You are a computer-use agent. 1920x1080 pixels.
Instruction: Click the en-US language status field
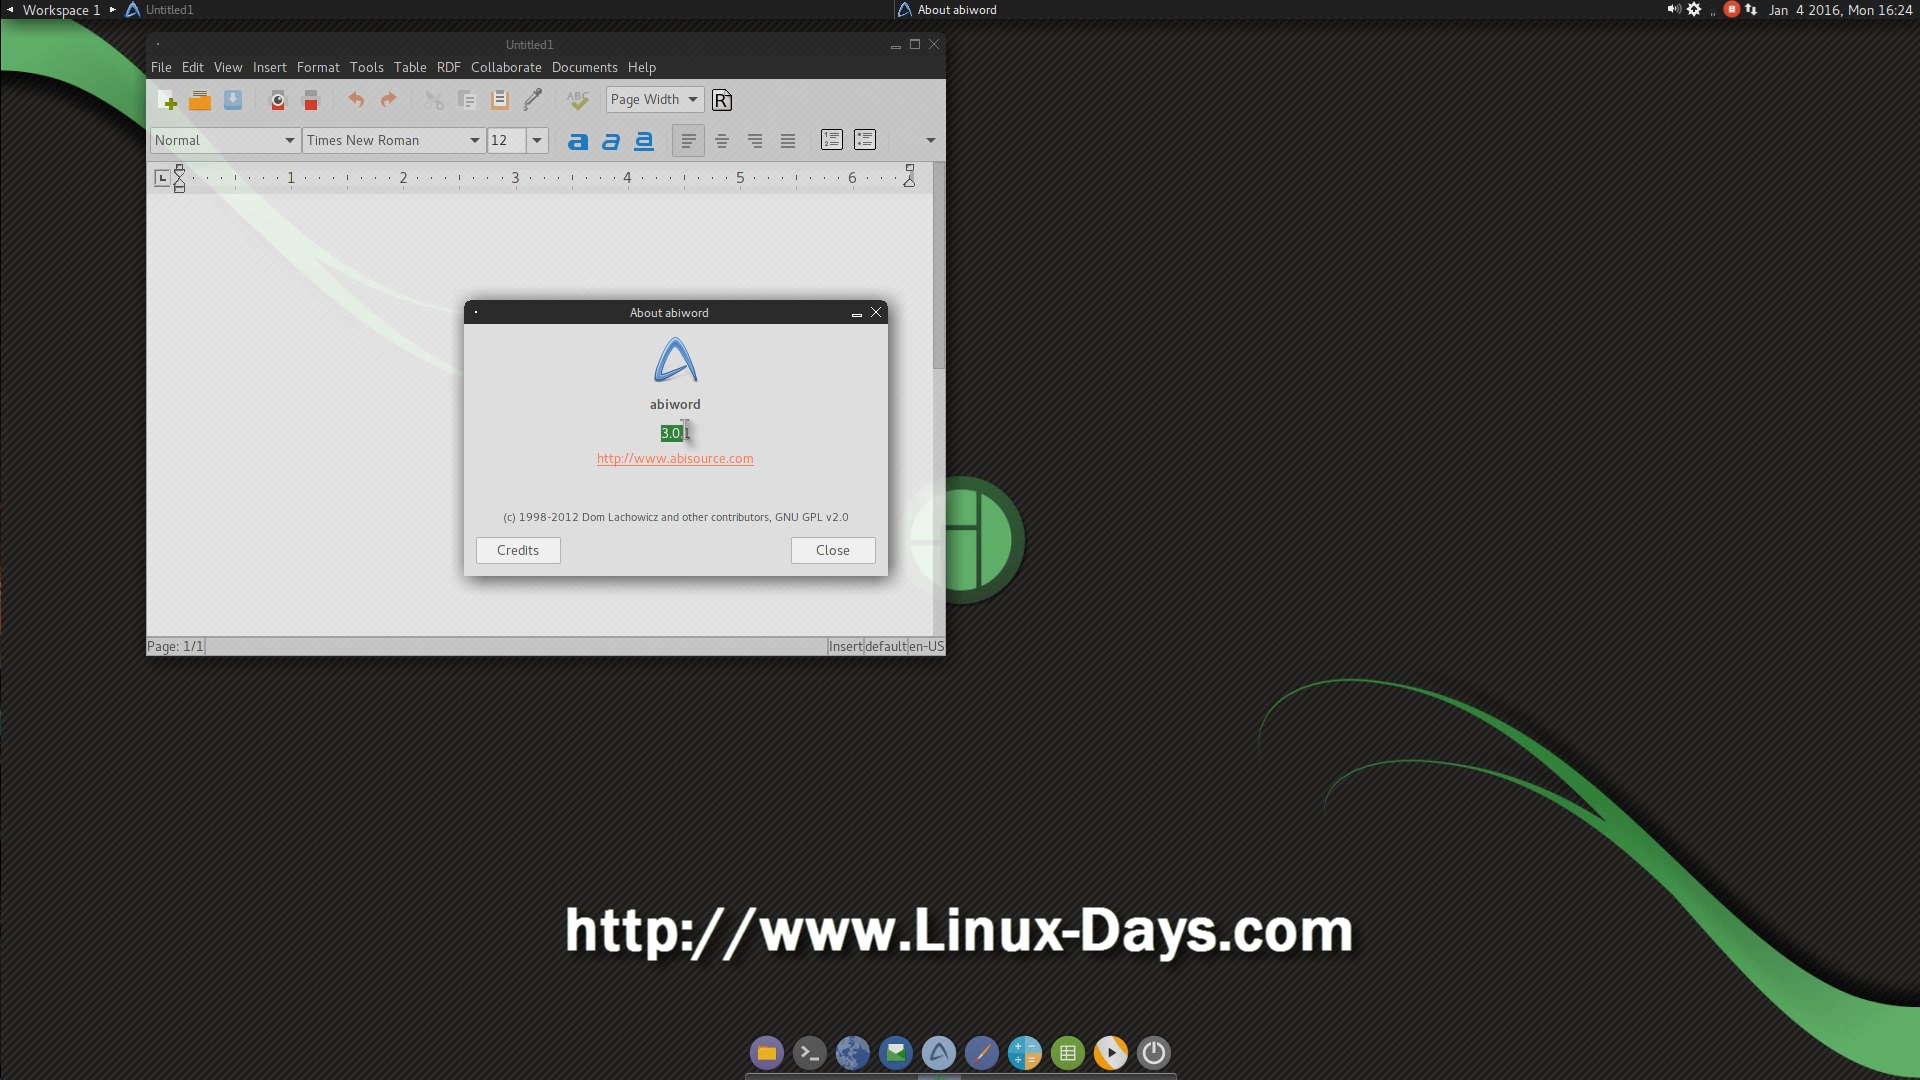pyautogui.click(x=926, y=646)
